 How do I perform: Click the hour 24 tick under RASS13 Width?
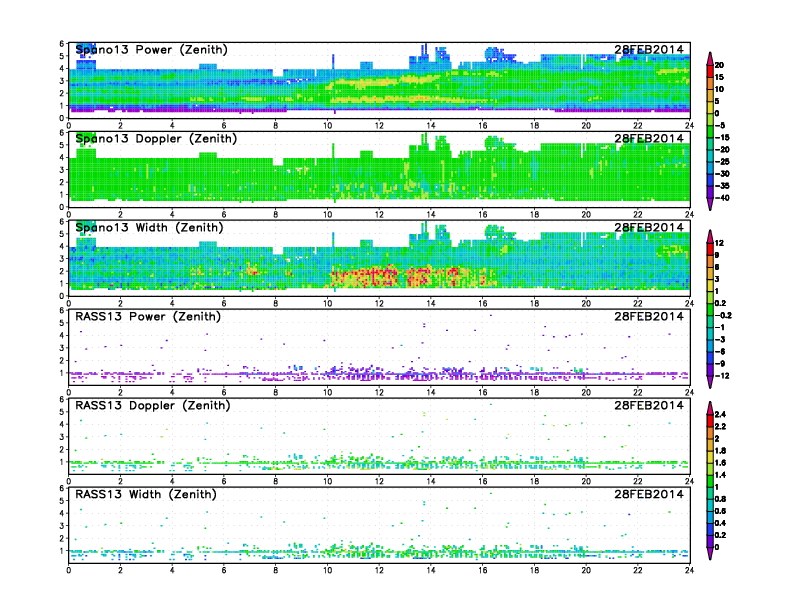pyautogui.click(x=689, y=570)
